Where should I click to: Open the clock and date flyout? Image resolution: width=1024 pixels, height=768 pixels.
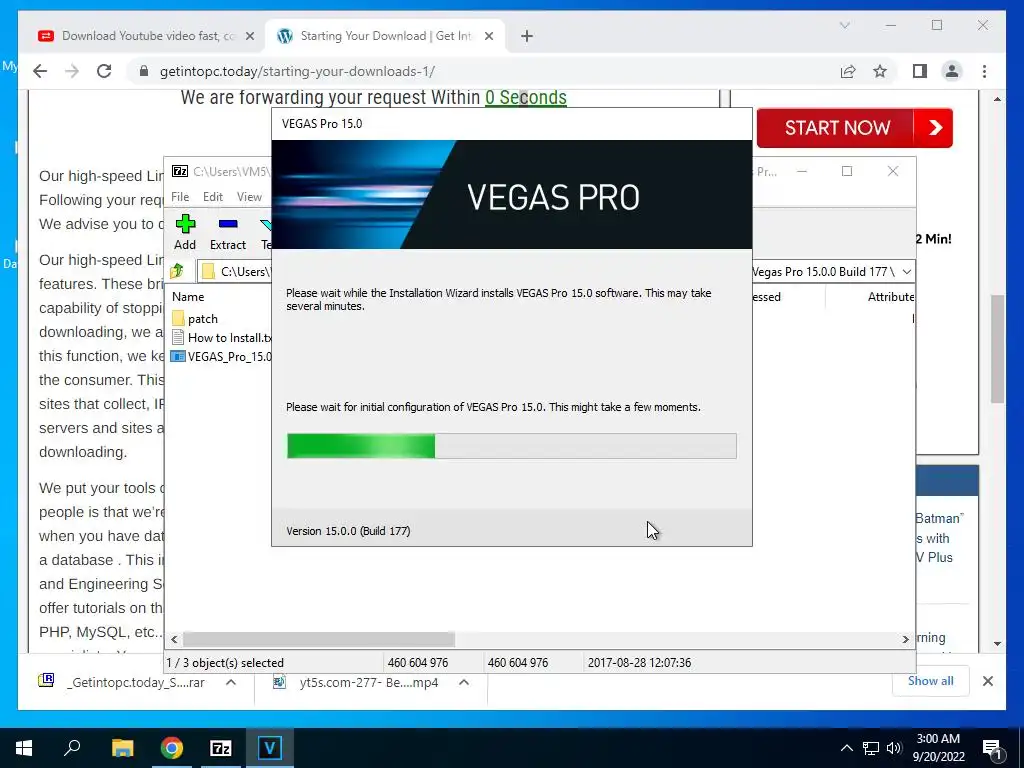pos(938,748)
